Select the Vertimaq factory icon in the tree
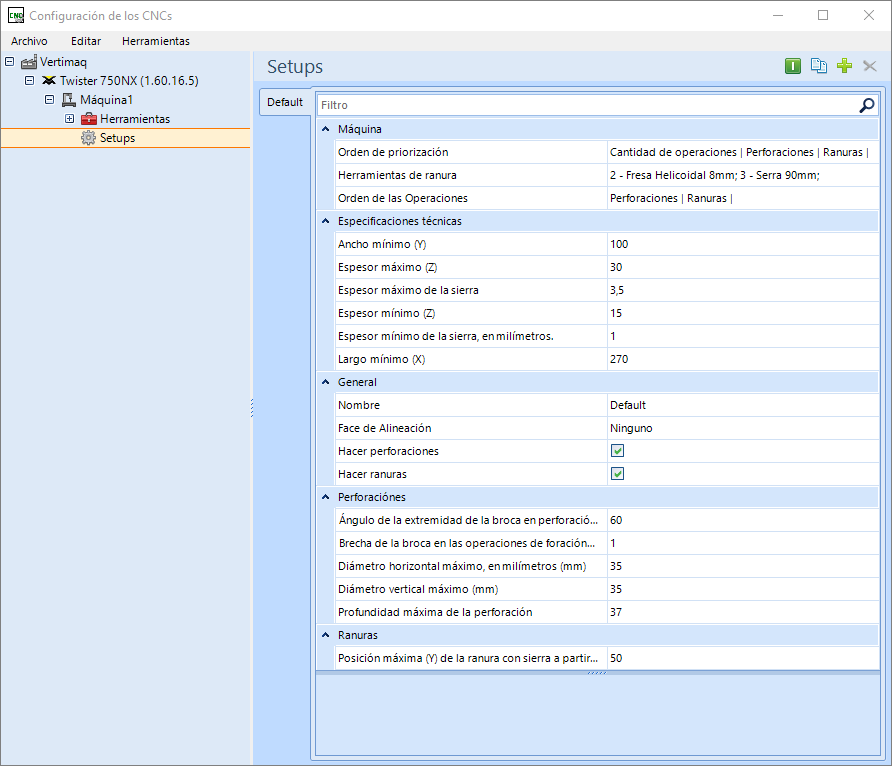Screen dimensions: 892x766 click(29, 61)
